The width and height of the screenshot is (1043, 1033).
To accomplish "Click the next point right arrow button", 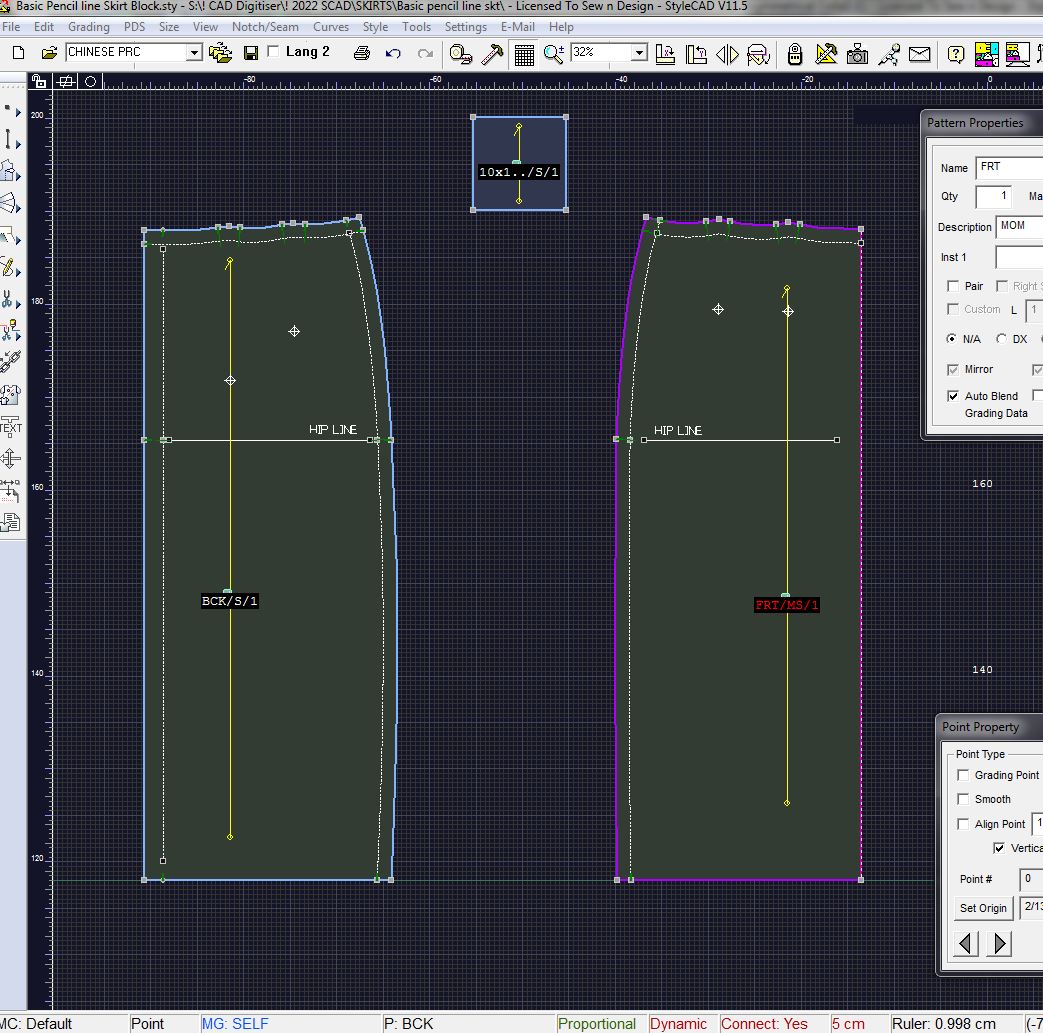I will pyautogui.click(x=999, y=943).
